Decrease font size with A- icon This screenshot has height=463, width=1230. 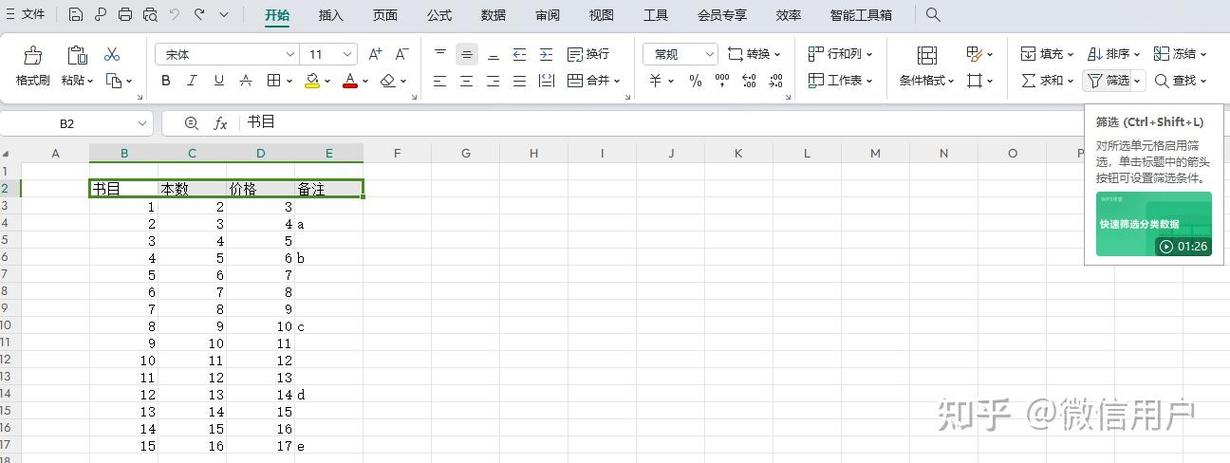pyautogui.click(x=402, y=54)
